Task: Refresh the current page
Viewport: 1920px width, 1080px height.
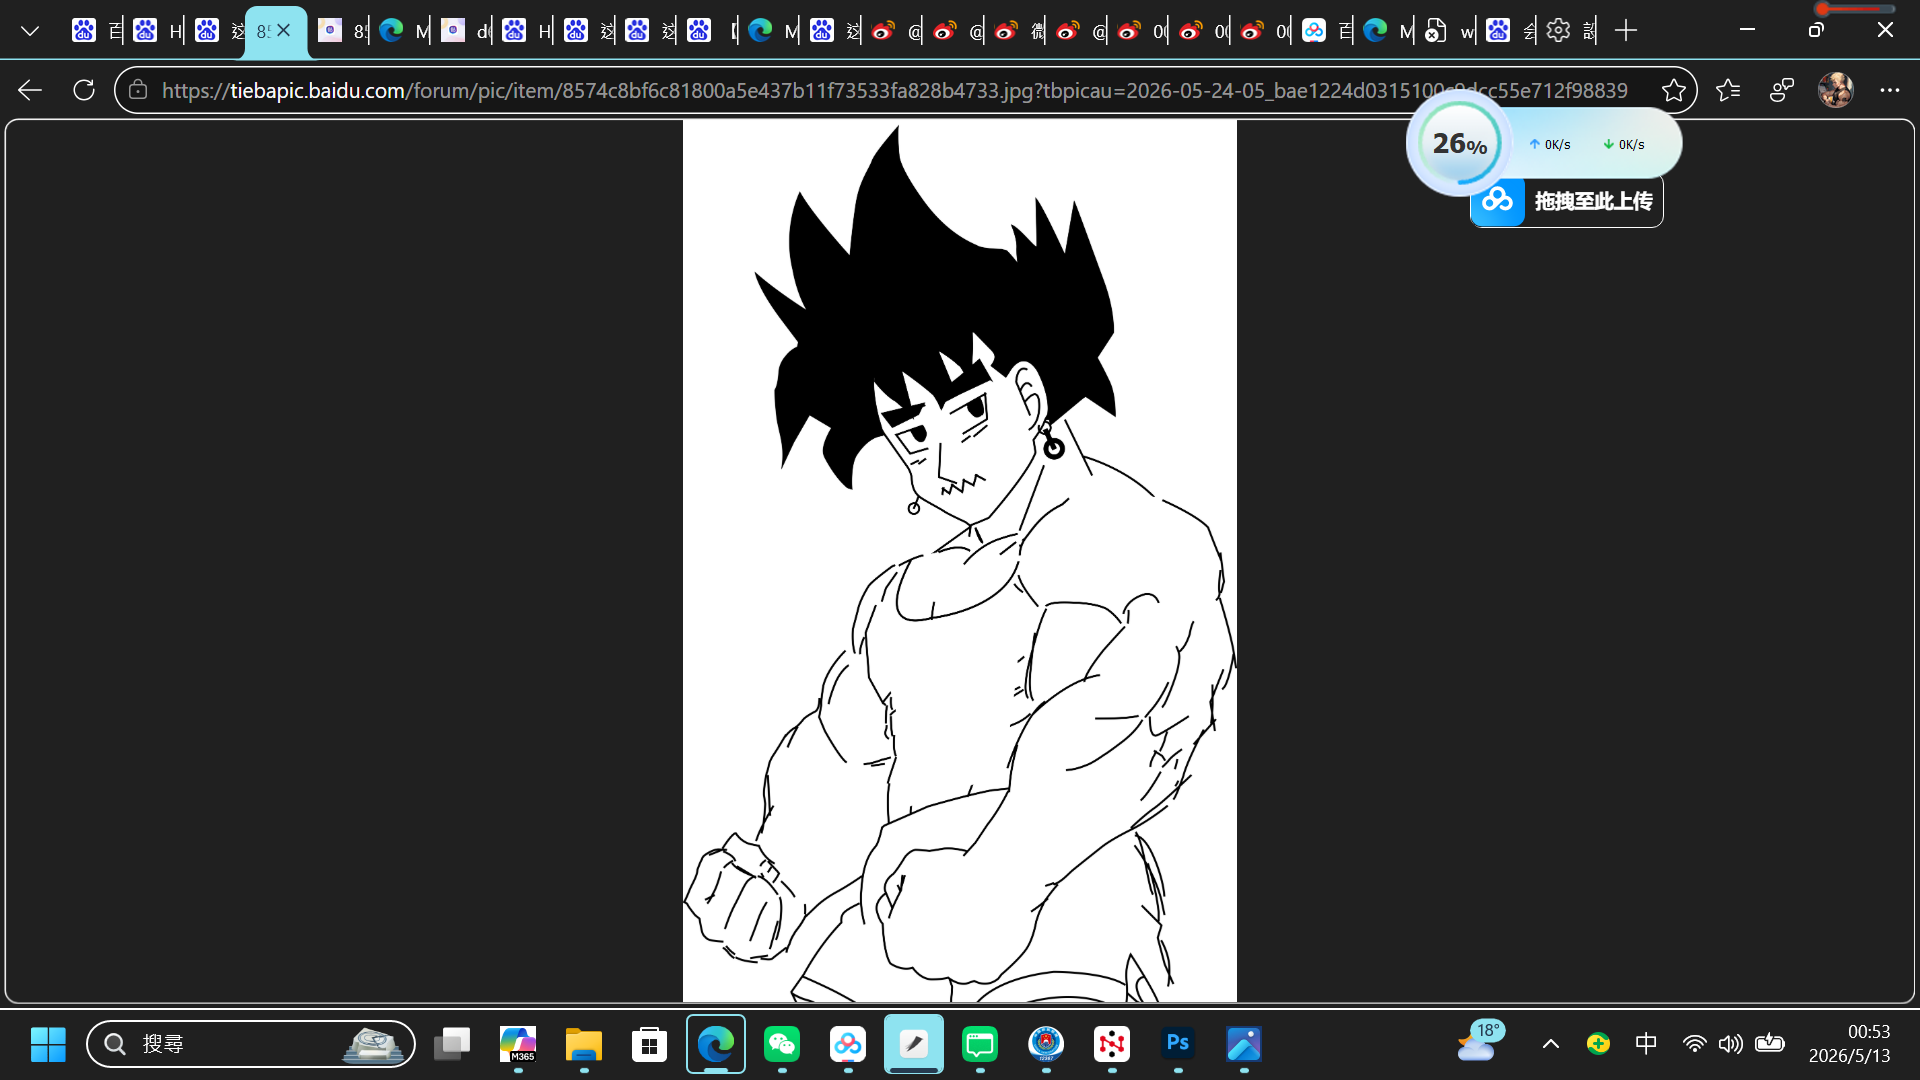Action: point(84,90)
